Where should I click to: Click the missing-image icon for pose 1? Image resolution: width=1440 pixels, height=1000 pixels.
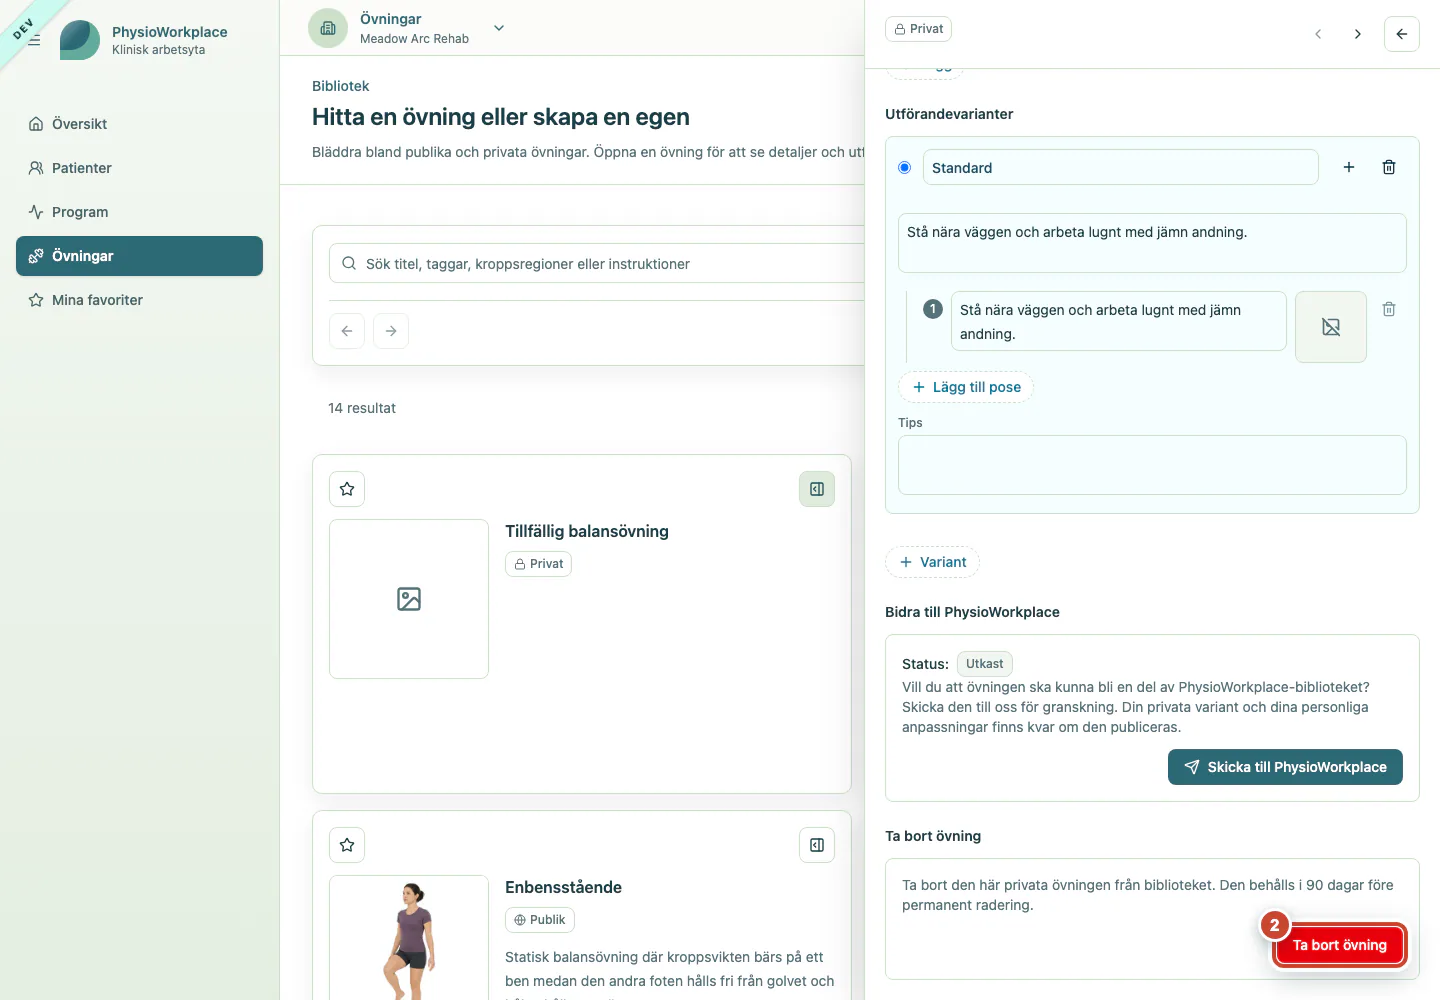click(x=1331, y=327)
